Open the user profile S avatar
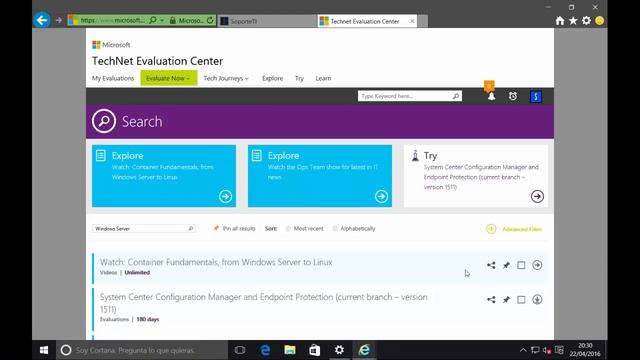The image size is (640, 360). click(536, 97)
